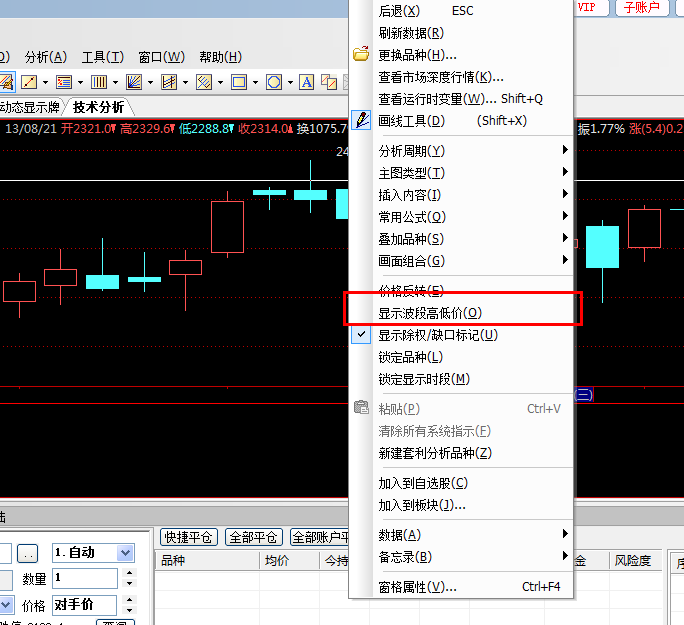Click the 全部账户平仓 button
This screenshot has height=625, width=684.
click(319, 537)
